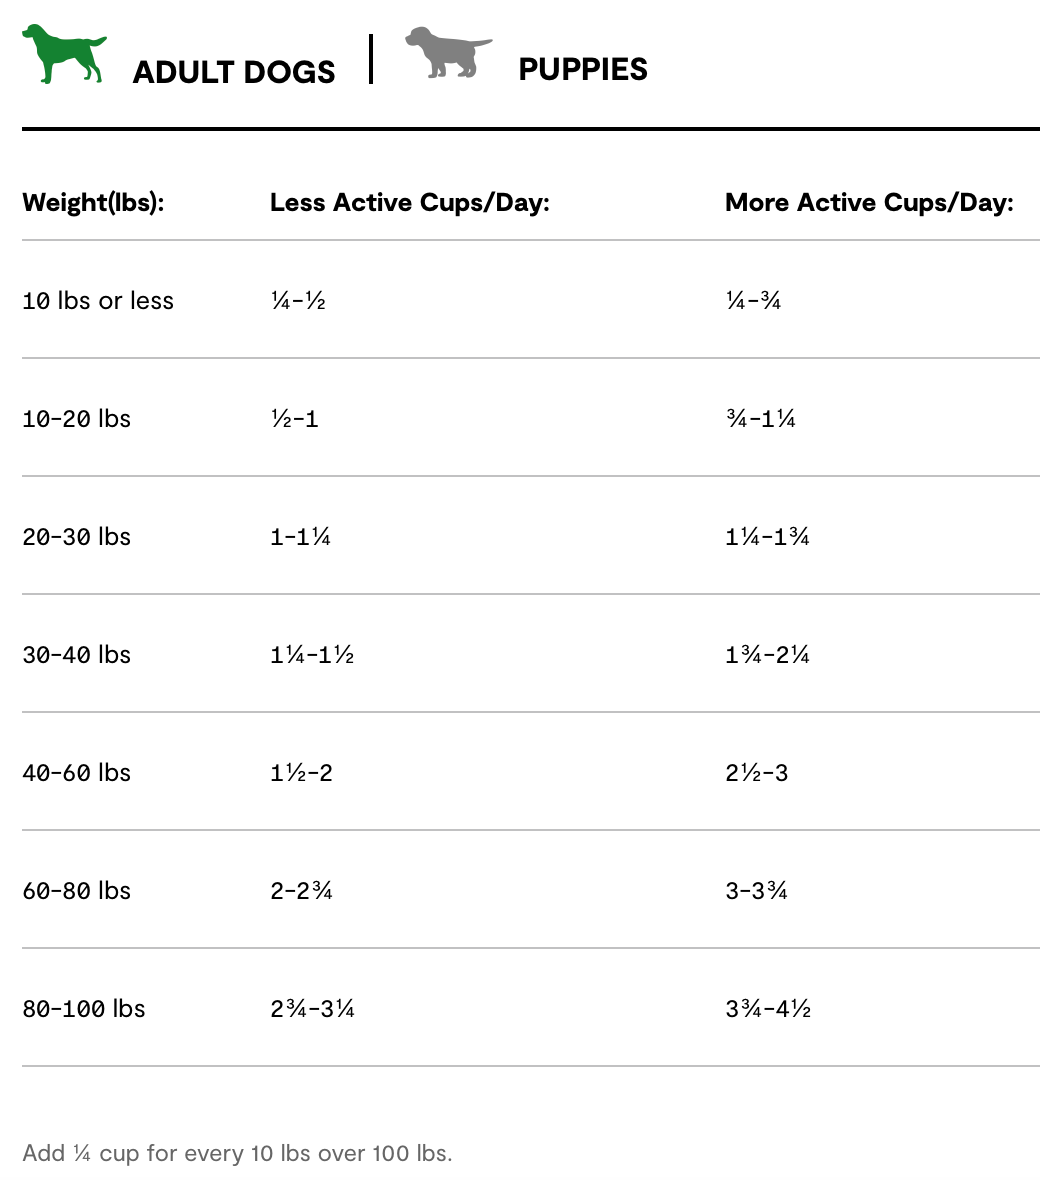Select the 20-30 lbs weight row
The image size is (1040, 1180).
tap(77, 537)
